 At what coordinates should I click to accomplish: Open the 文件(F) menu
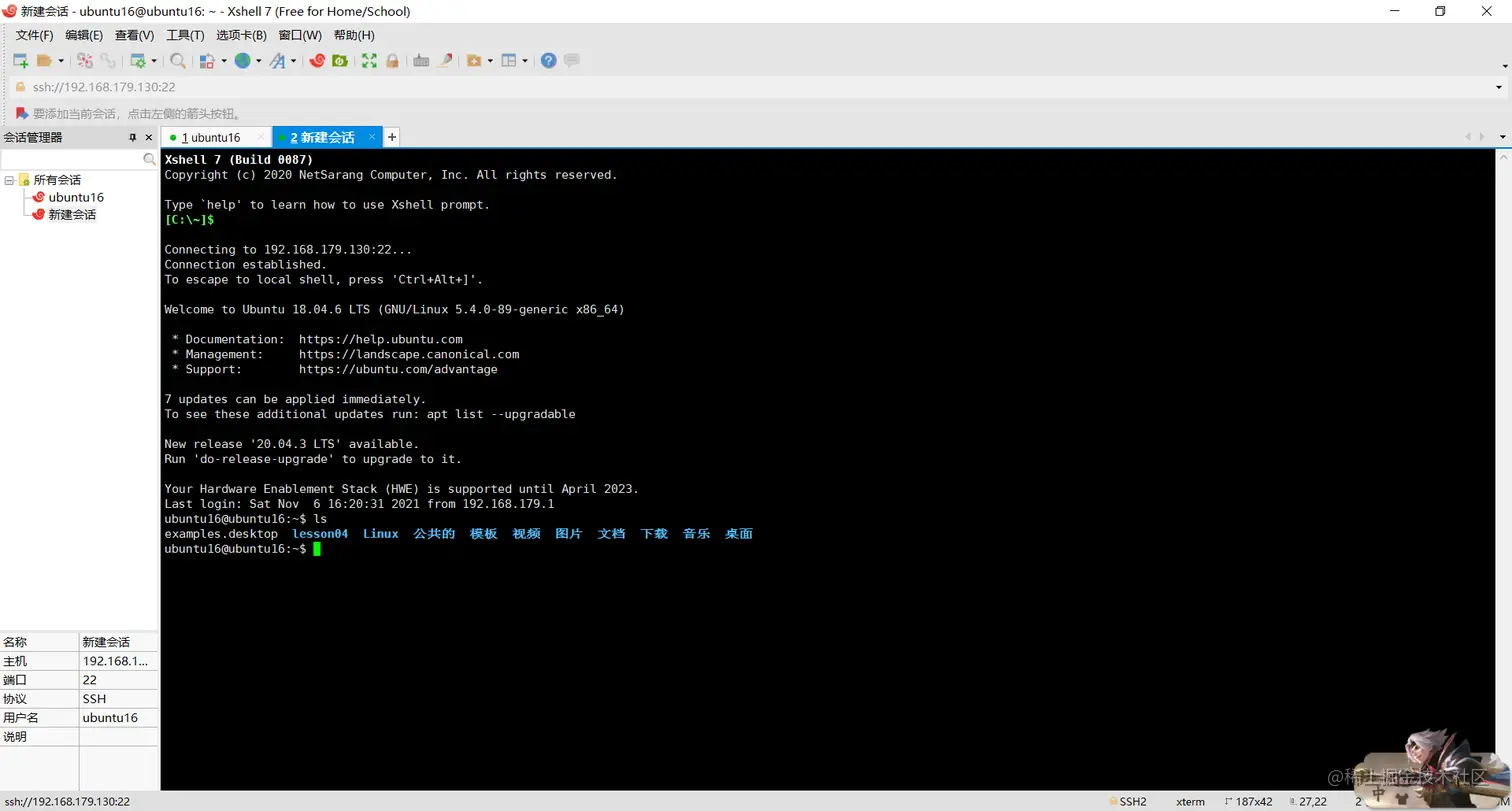point(34,35)
